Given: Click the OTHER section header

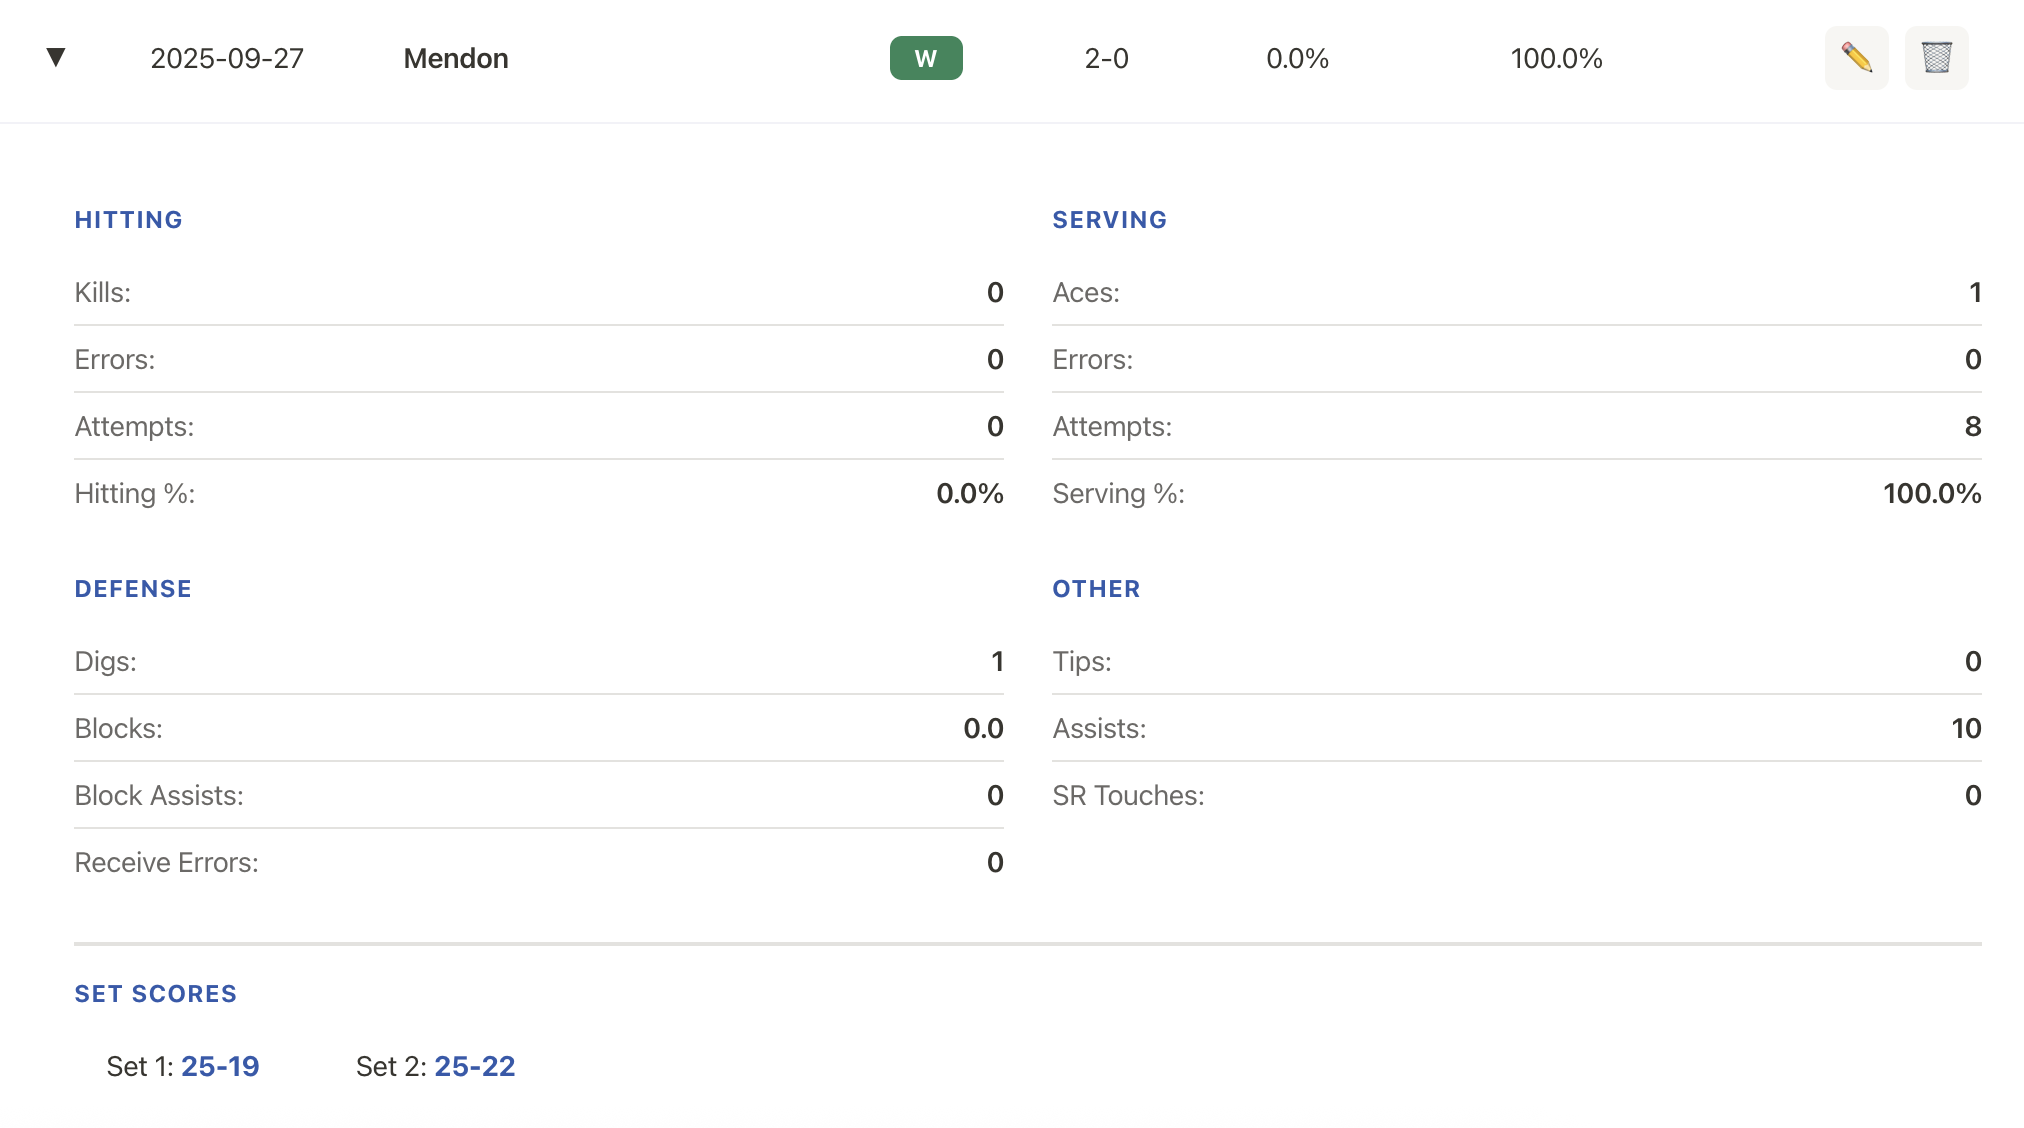Looking at the screenshot, I should click(1096, 588).
